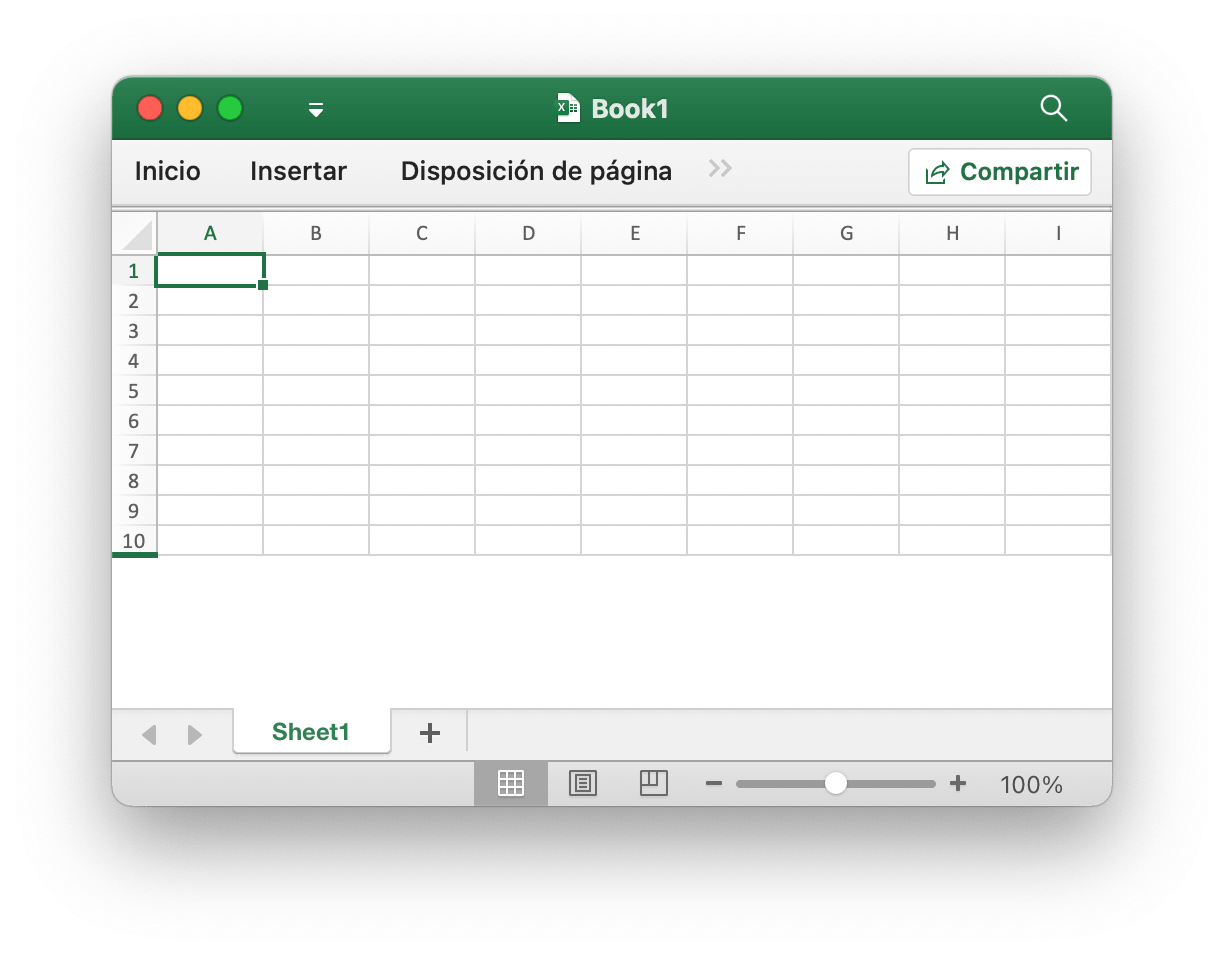
Task: Click the next sheet navigation arrow
Action: tap(194, 733)
